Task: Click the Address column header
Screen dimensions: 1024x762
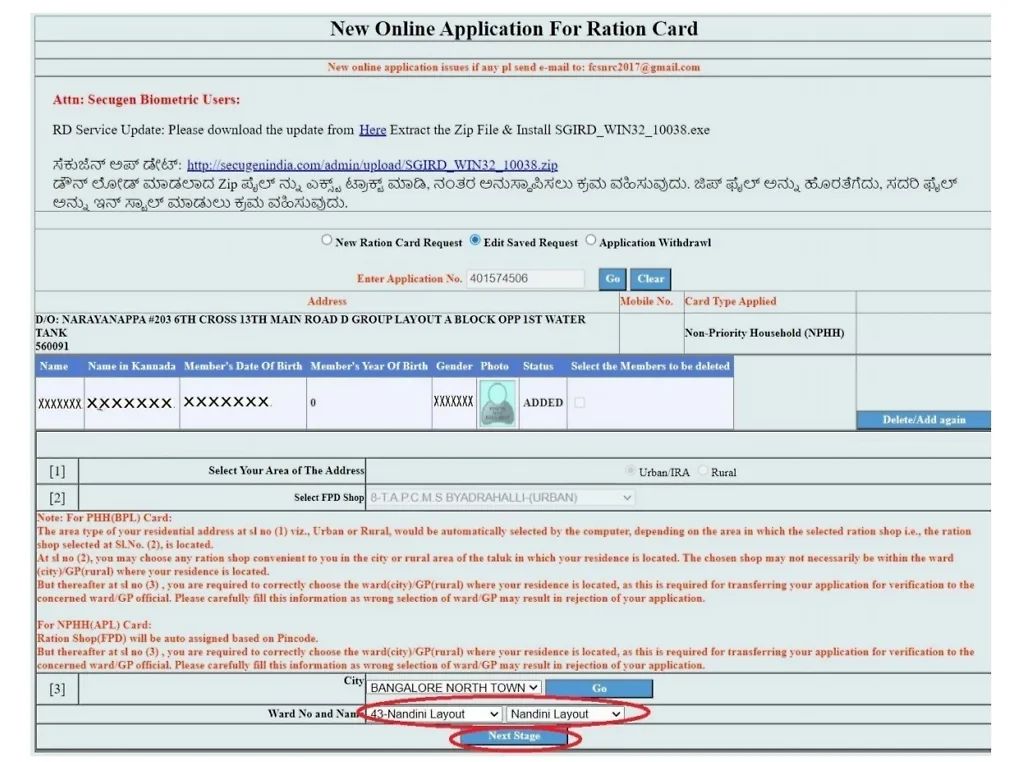Action: coord(327,302)
